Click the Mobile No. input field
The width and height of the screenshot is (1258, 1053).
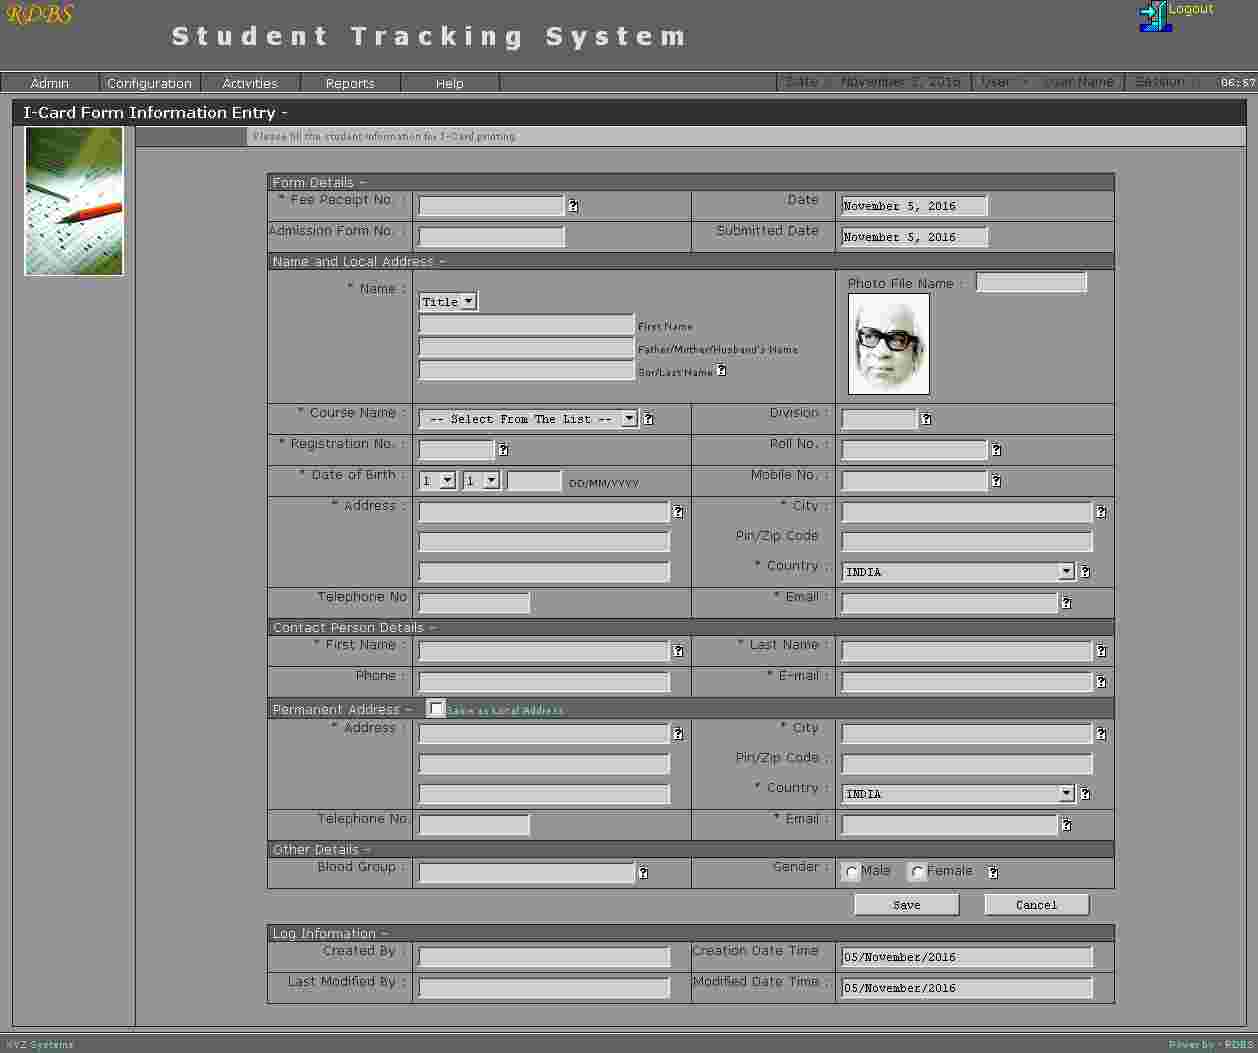[x=914, y=481]
